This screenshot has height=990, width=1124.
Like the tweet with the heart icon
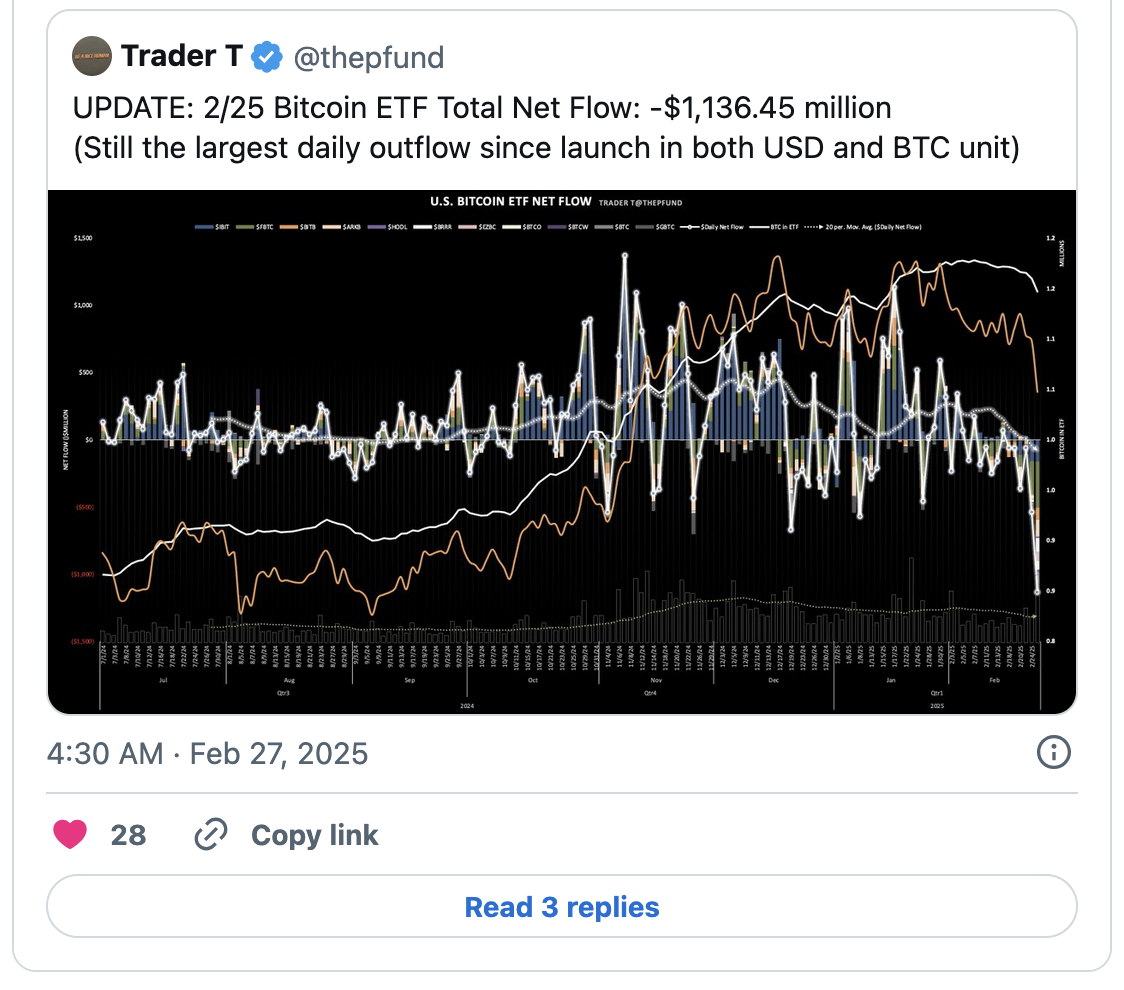[x=70, y=835]
